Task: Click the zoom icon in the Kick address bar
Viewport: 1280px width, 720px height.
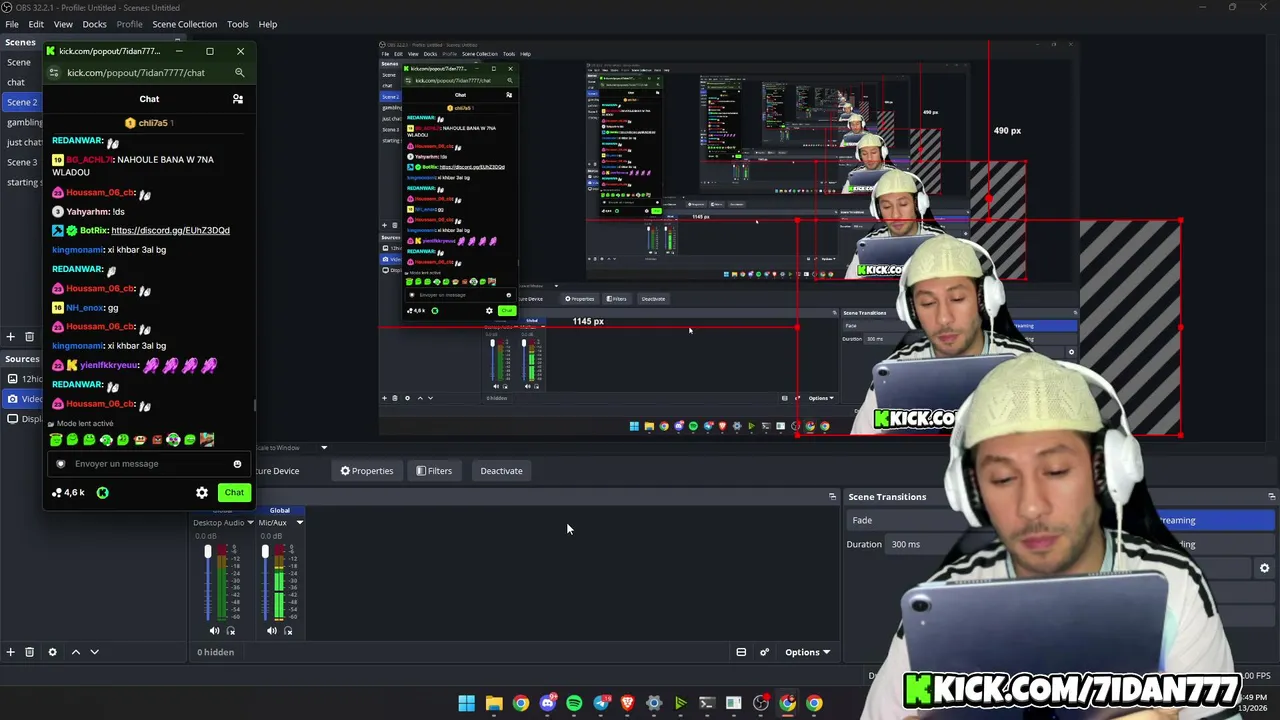Action: coord(239,72)
